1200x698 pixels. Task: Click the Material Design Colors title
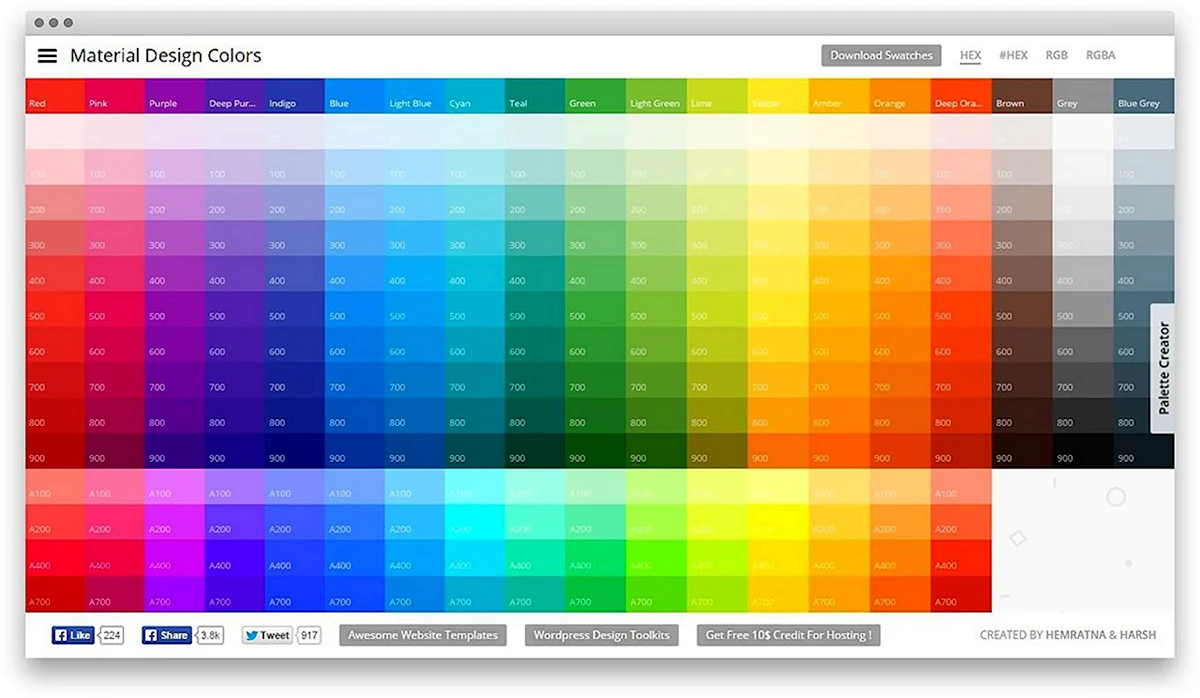click(x=166, y=56)
